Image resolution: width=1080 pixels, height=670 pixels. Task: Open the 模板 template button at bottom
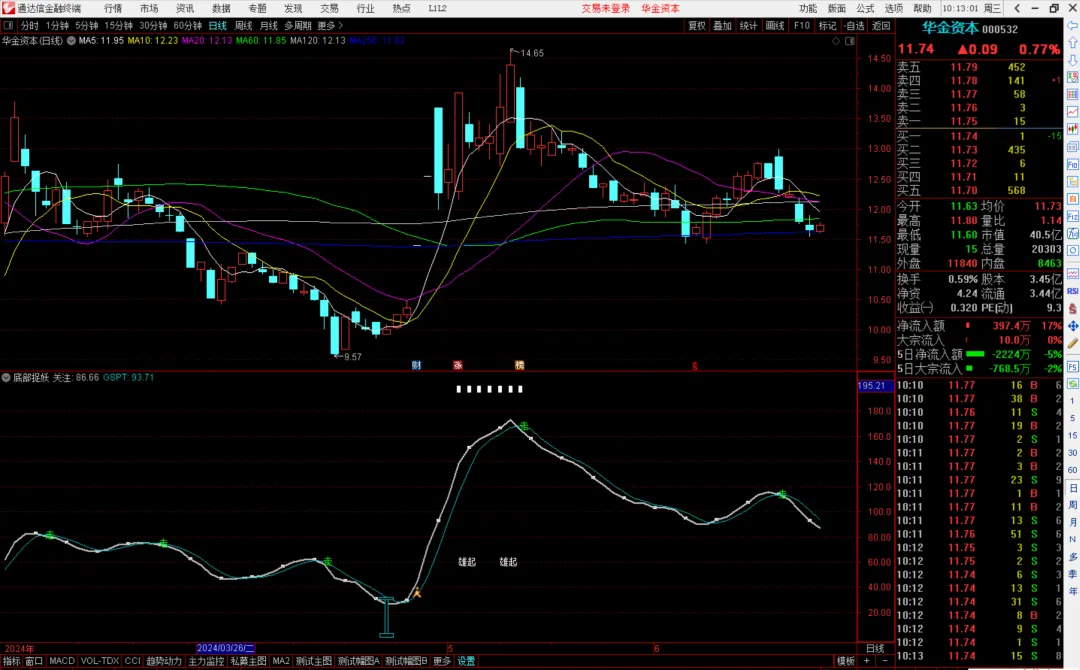point(846,661)
